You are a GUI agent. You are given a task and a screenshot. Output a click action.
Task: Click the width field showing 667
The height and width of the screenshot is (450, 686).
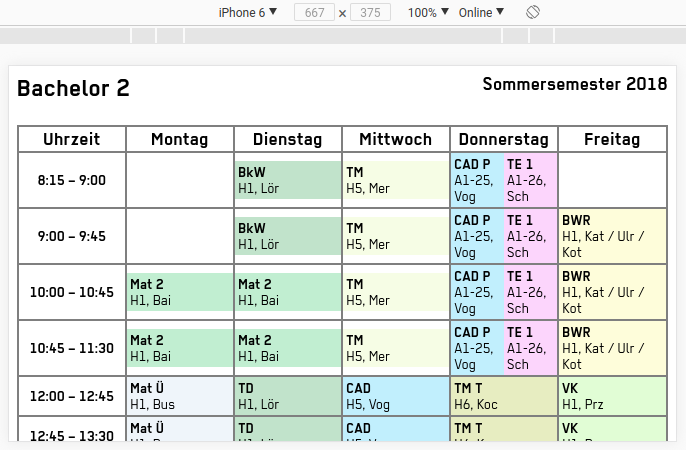point(314,13)
